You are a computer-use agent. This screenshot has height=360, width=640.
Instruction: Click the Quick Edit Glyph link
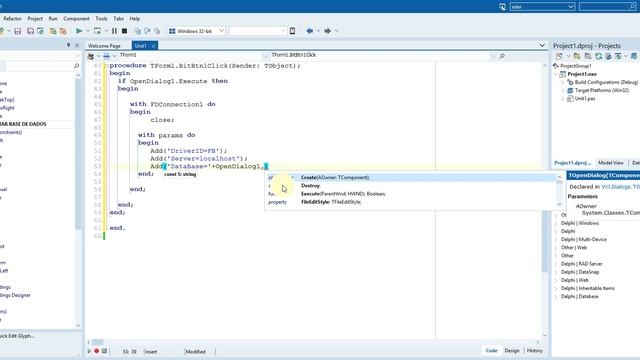(17, 336)
